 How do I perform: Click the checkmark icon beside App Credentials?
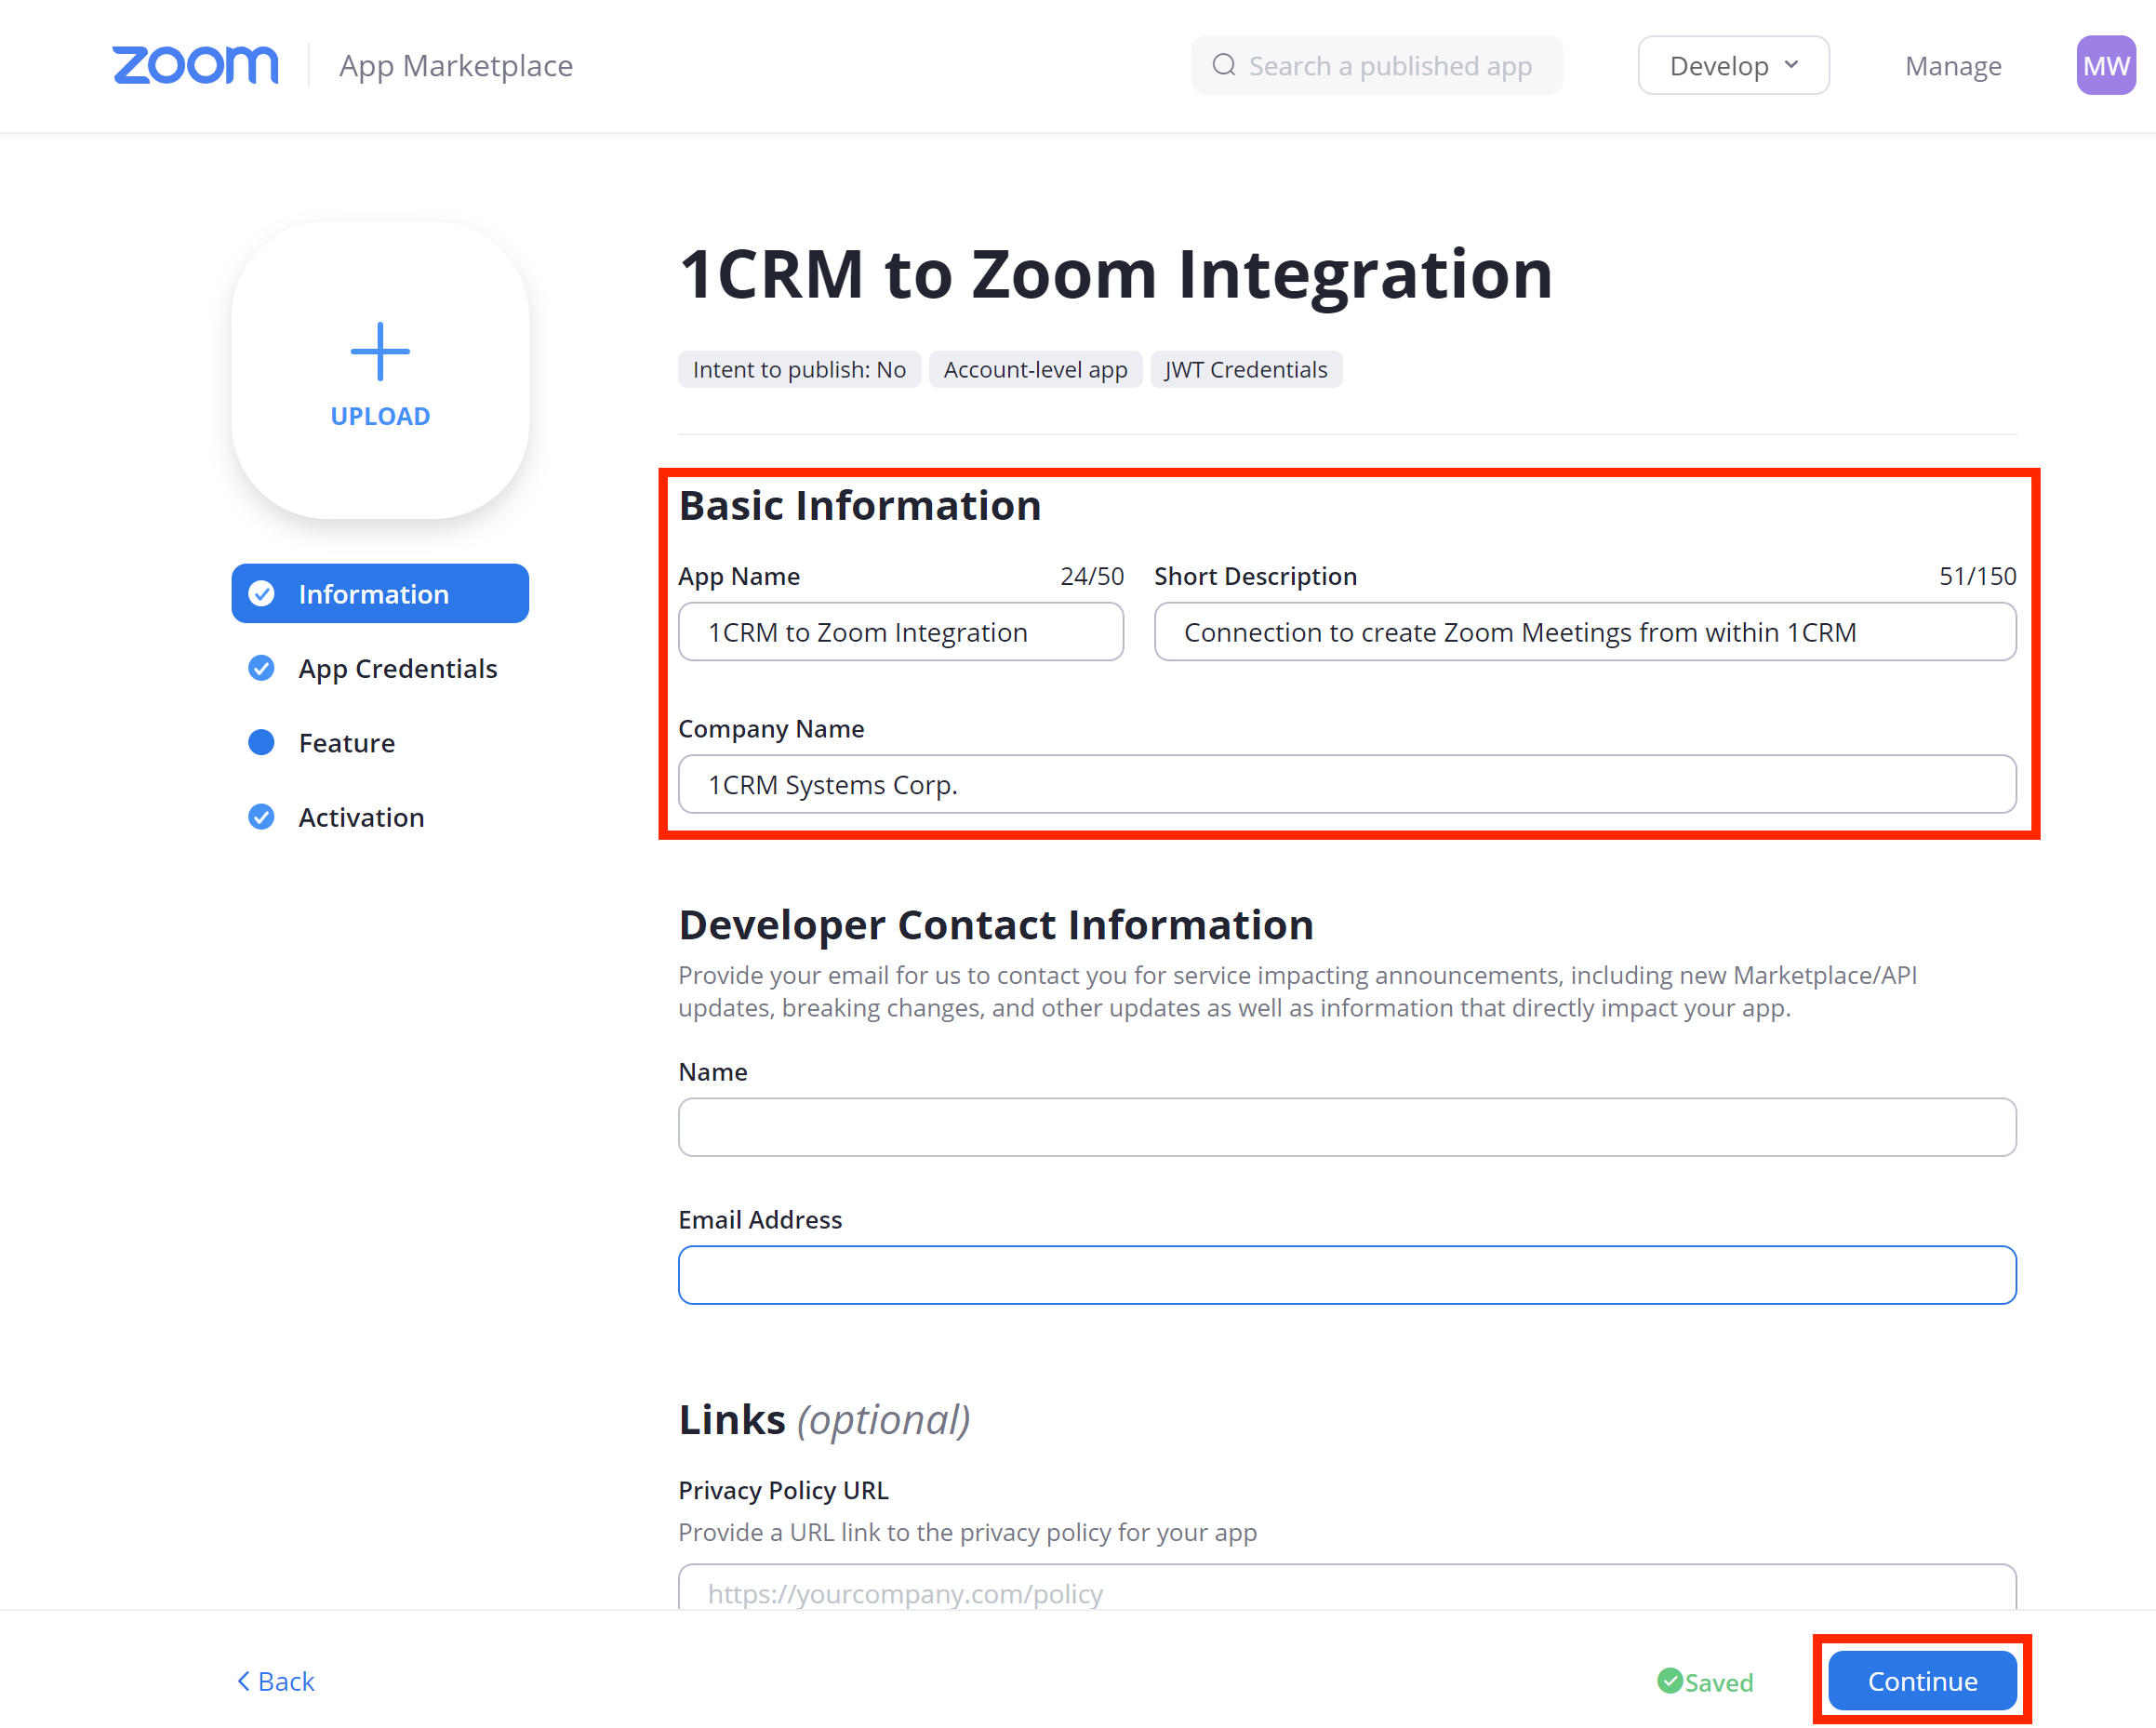pos(261,668)
